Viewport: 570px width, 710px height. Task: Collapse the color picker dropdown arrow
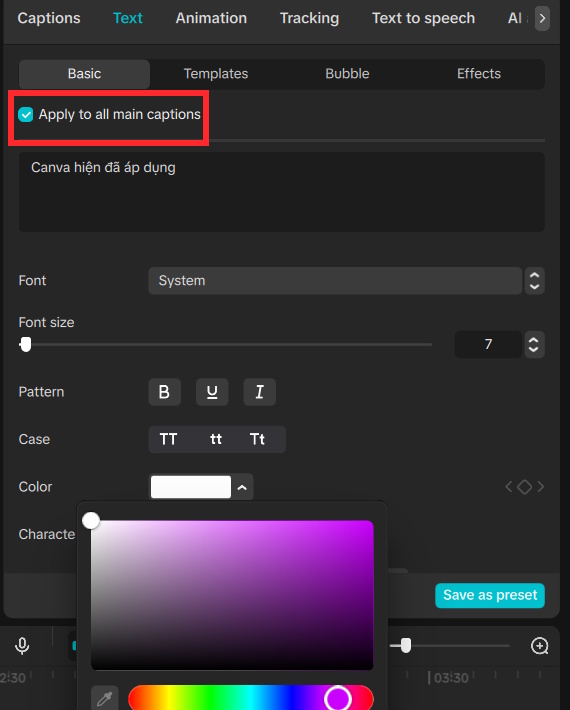[x=242, y=487]
